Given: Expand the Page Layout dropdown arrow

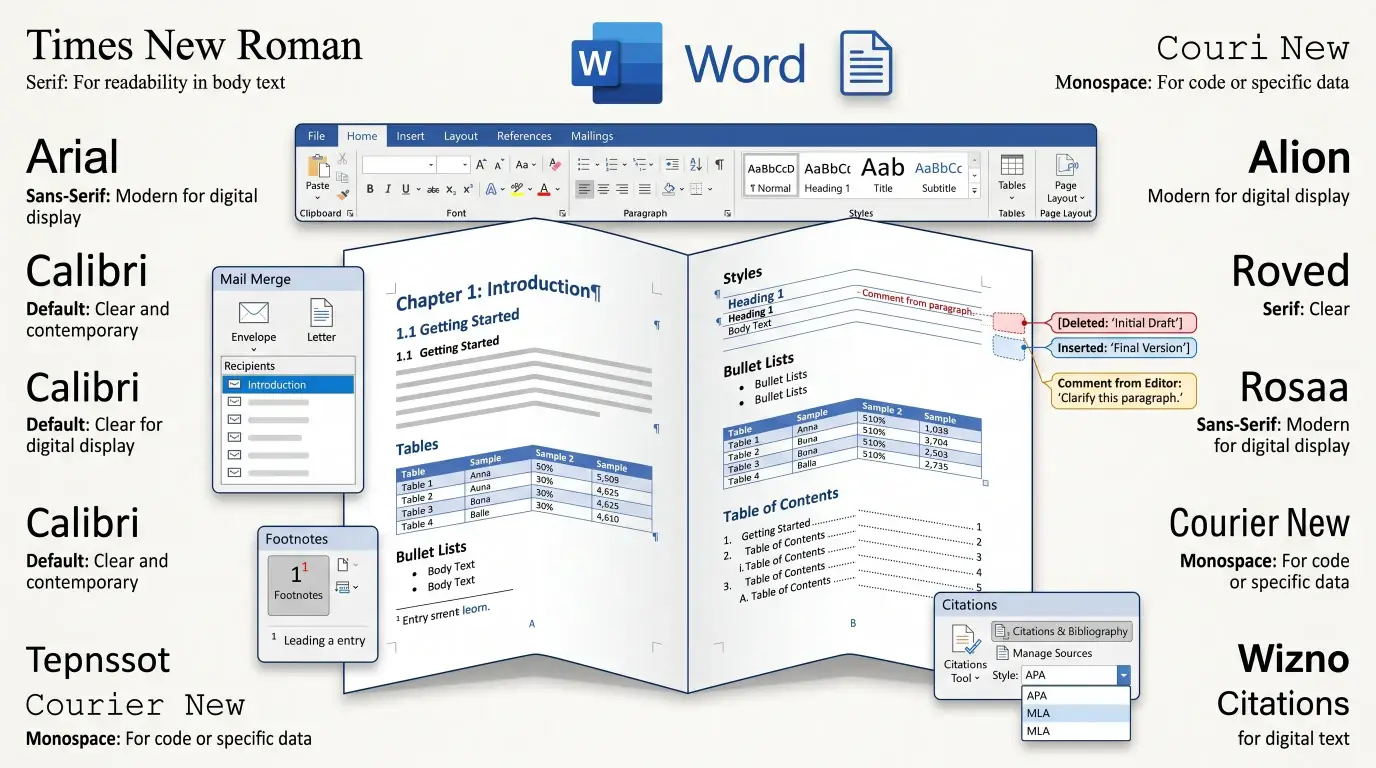Looking at the screenshot, I should [x=1082, y=198].
